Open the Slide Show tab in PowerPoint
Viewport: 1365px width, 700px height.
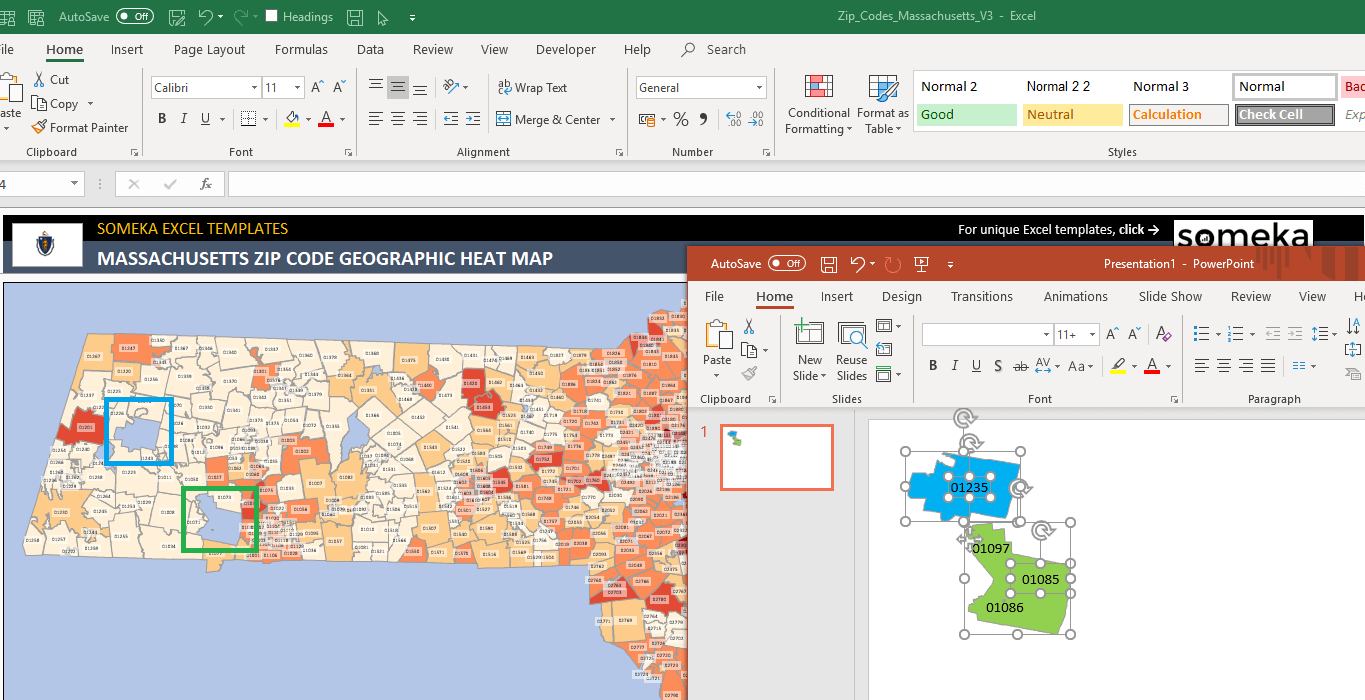pyautogui.click(x=1170, y=296)
